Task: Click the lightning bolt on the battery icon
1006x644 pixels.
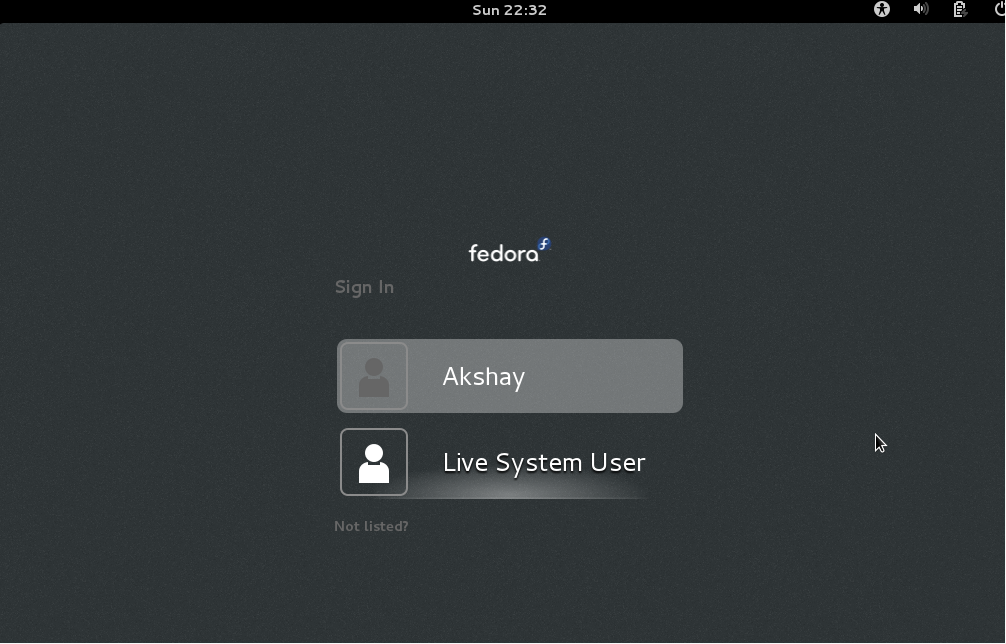Action: (x=964, y=12)
